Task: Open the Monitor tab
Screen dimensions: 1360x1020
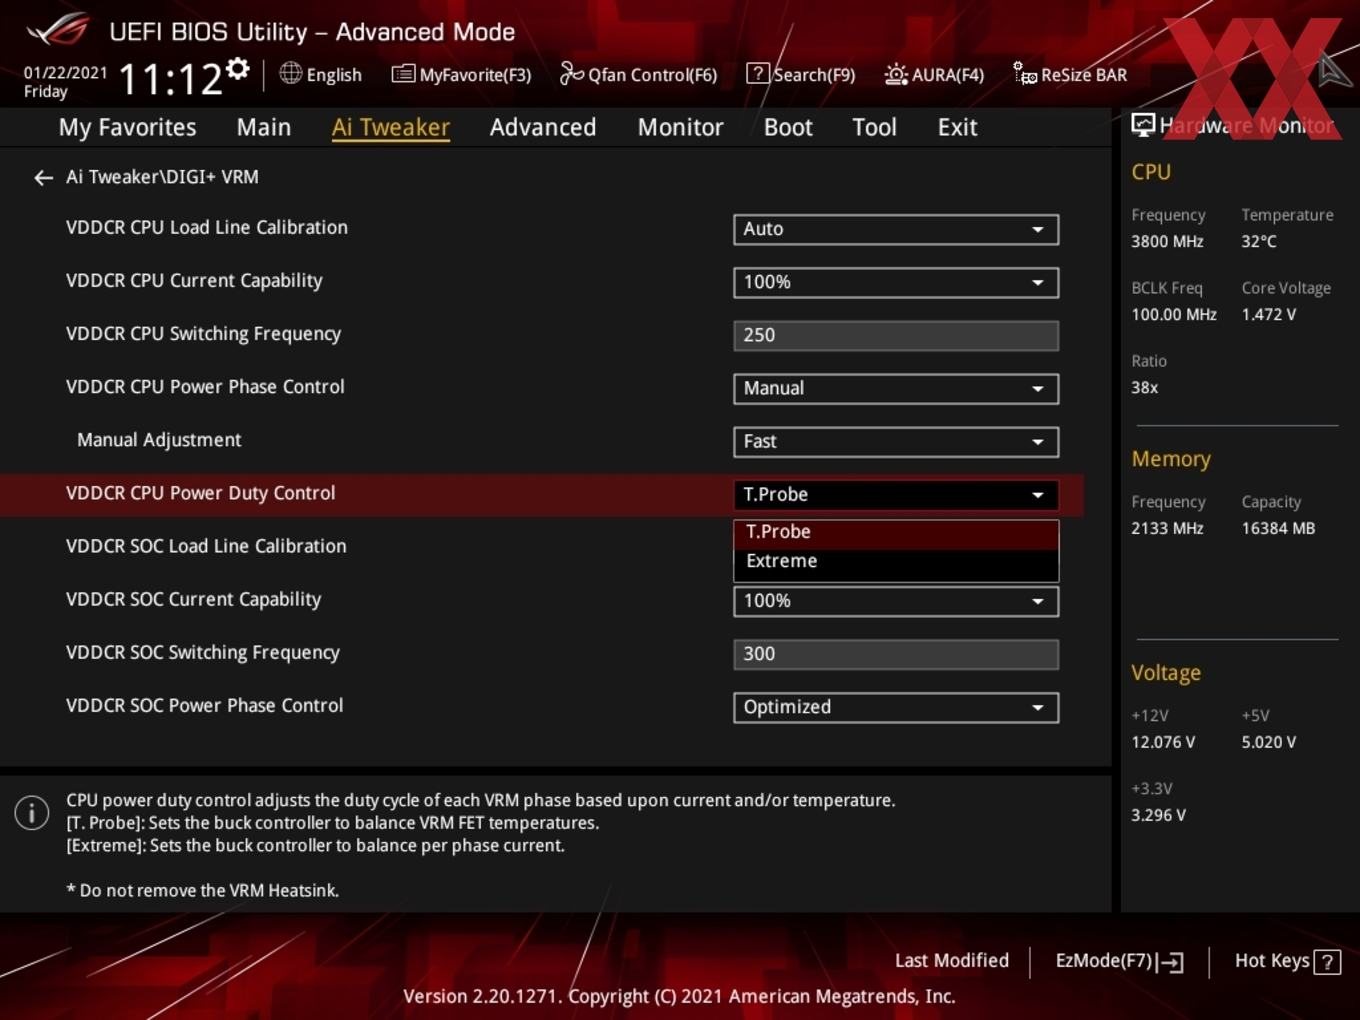Action: coord(680,127)
